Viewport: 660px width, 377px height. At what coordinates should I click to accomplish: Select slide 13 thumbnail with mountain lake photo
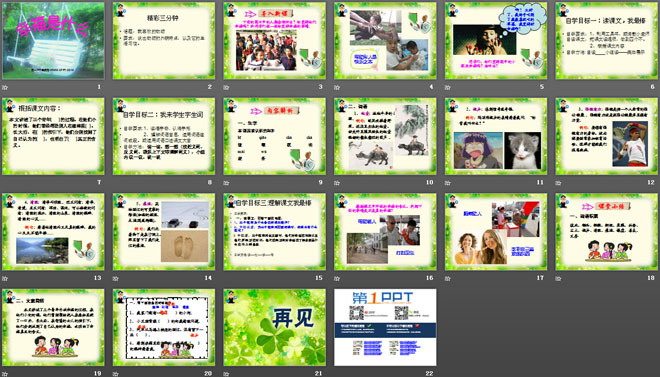[53, 232]
